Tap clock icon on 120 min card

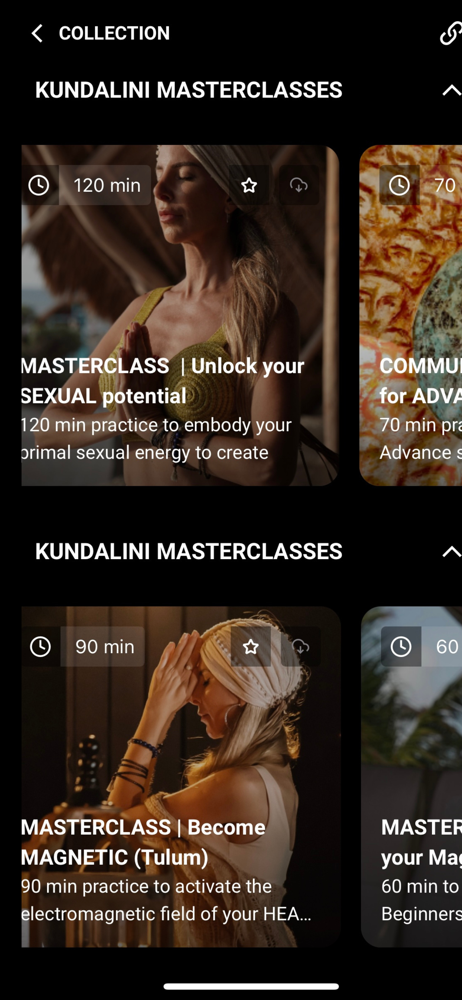pyautogui.click(x=40, y=185)
